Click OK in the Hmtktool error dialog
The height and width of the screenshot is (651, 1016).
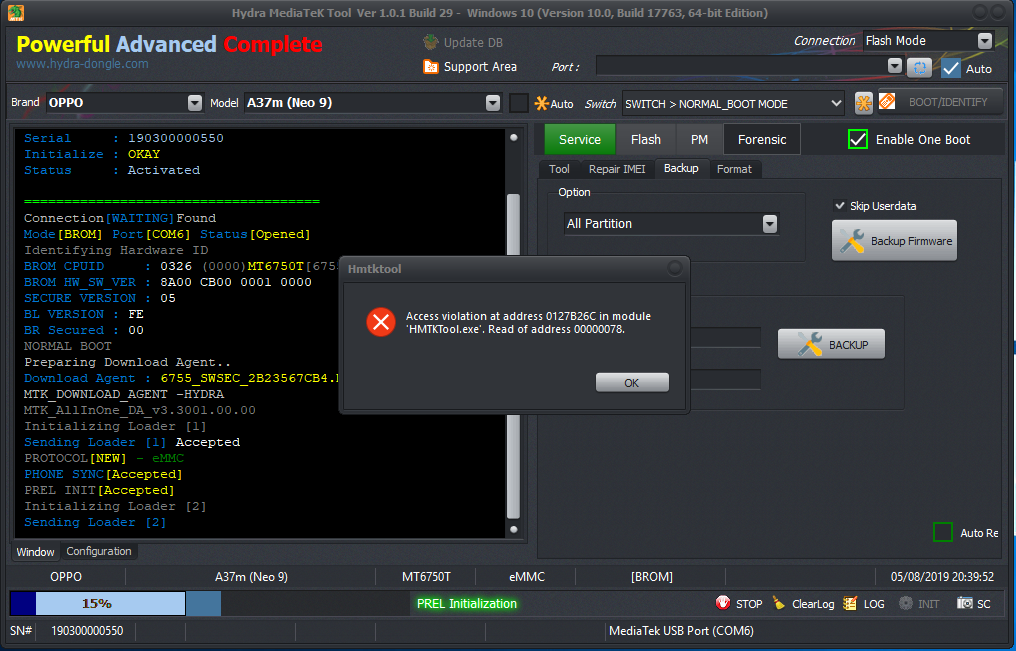click(x=632, y=383)
